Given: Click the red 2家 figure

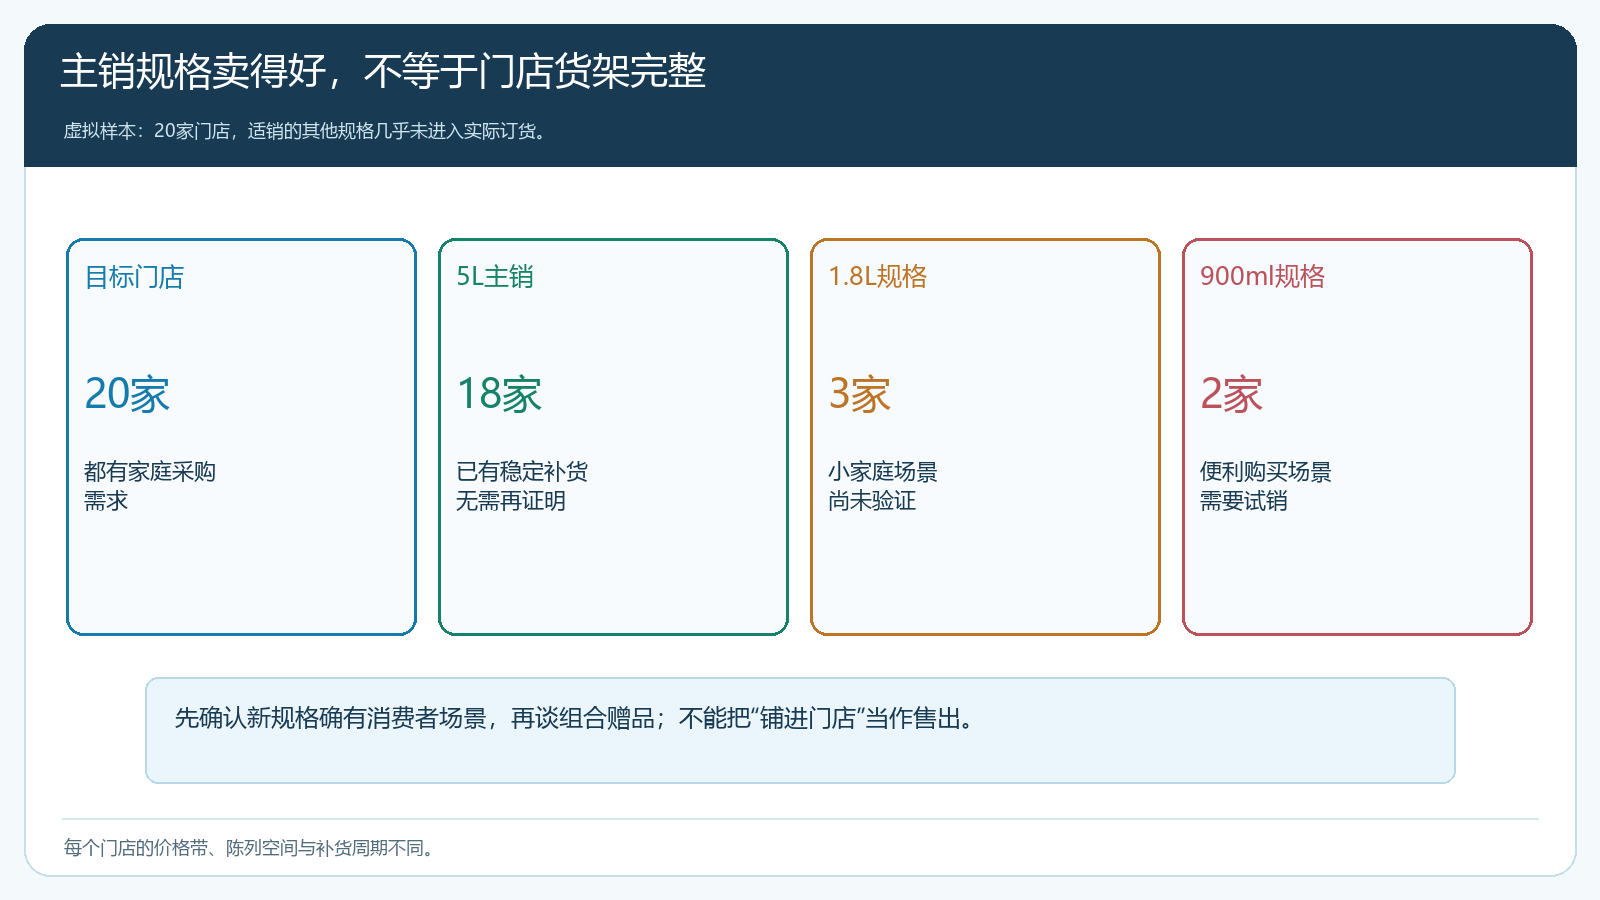Looking at the screenshot, I should click(1231, 394).
